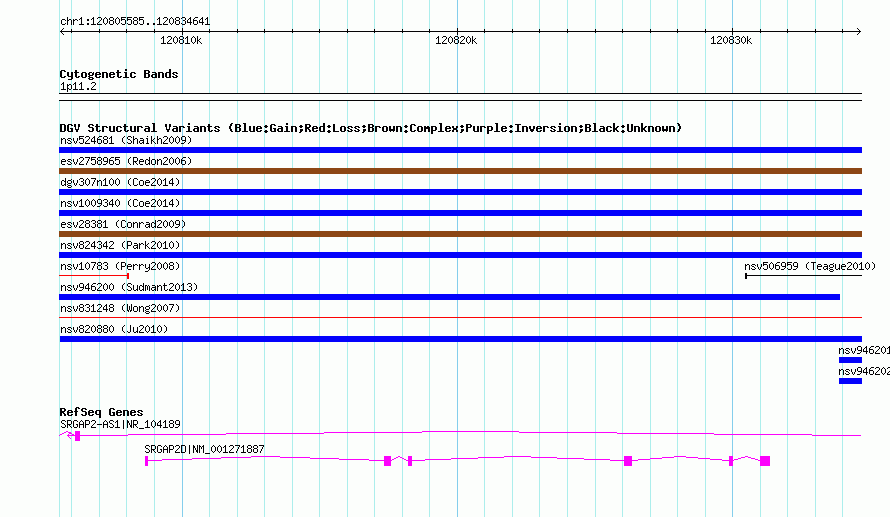Select the Cytogenetic Bands track title

click(119, 74)
